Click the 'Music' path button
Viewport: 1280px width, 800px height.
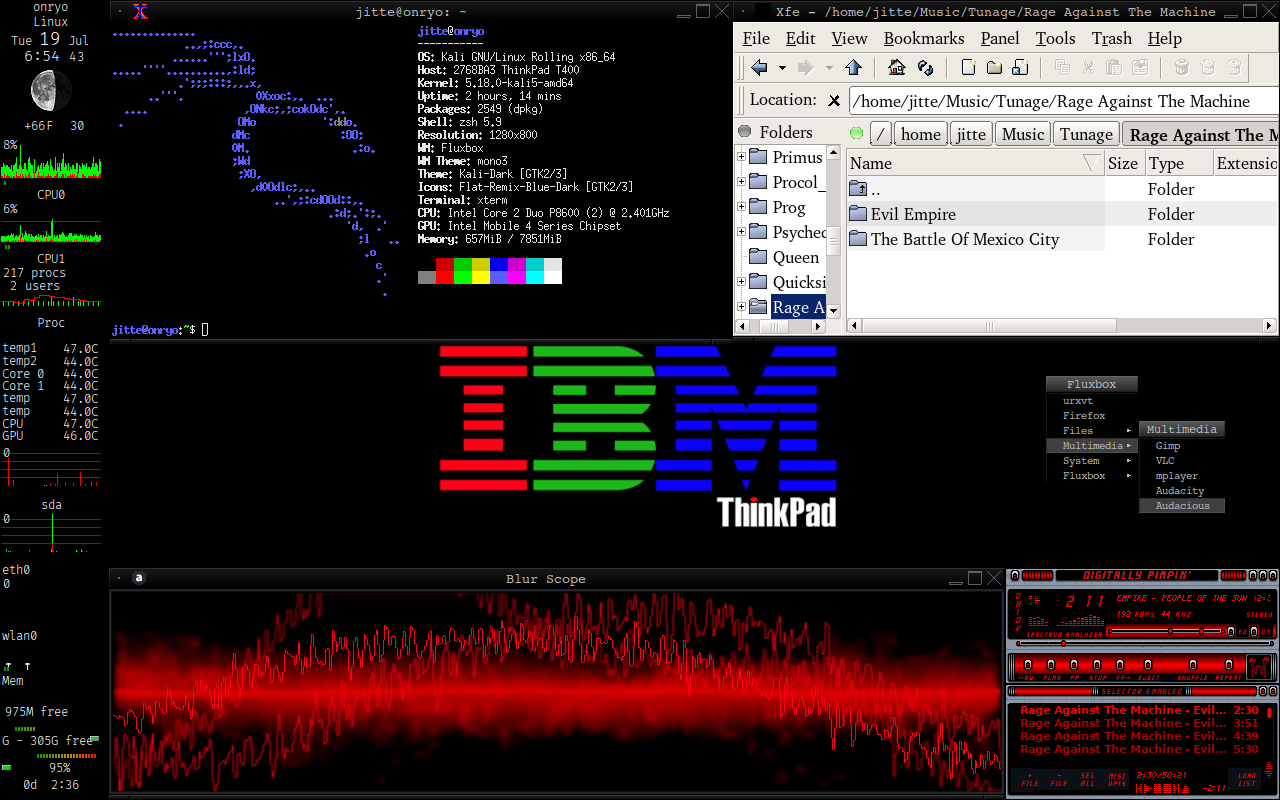[1023, 134]
